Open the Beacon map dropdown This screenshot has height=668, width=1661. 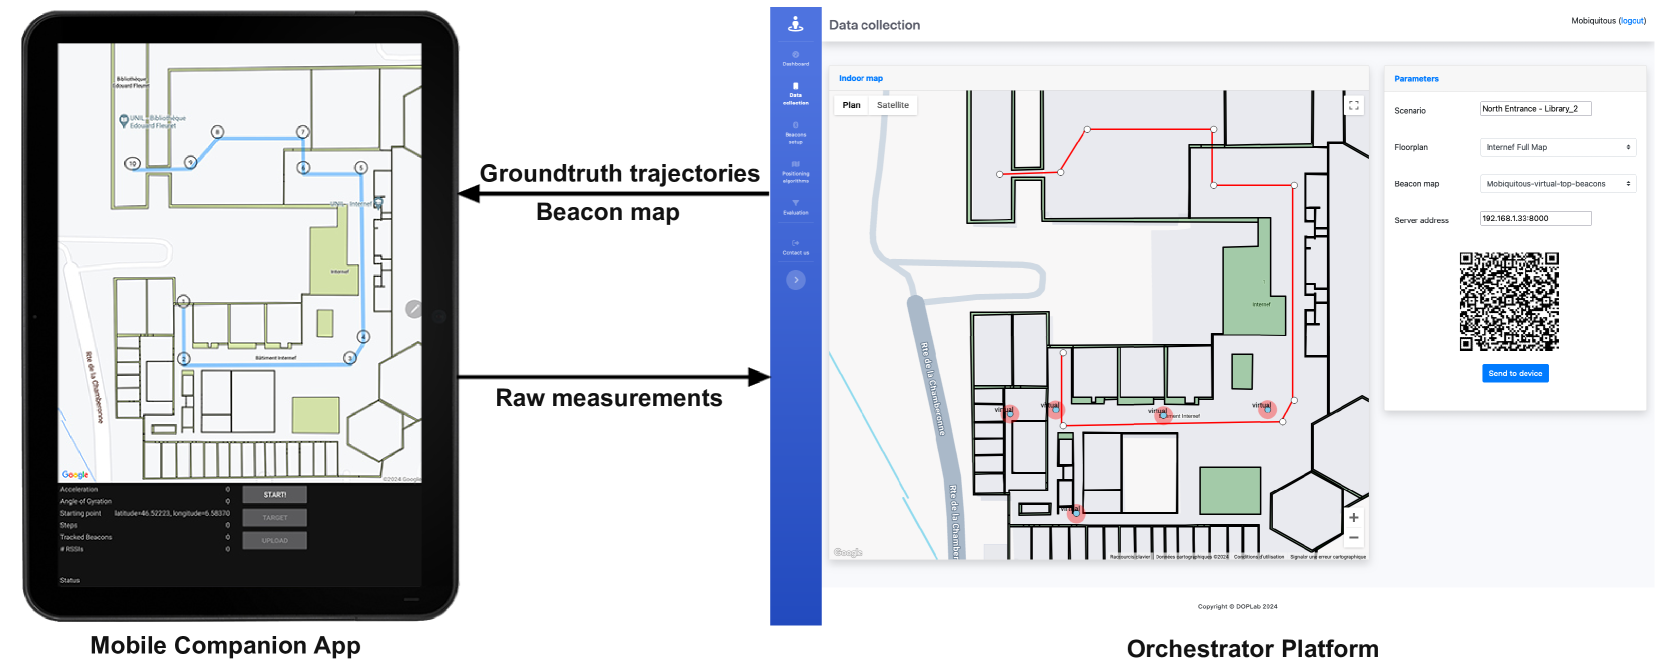(x=1558, y=184)
